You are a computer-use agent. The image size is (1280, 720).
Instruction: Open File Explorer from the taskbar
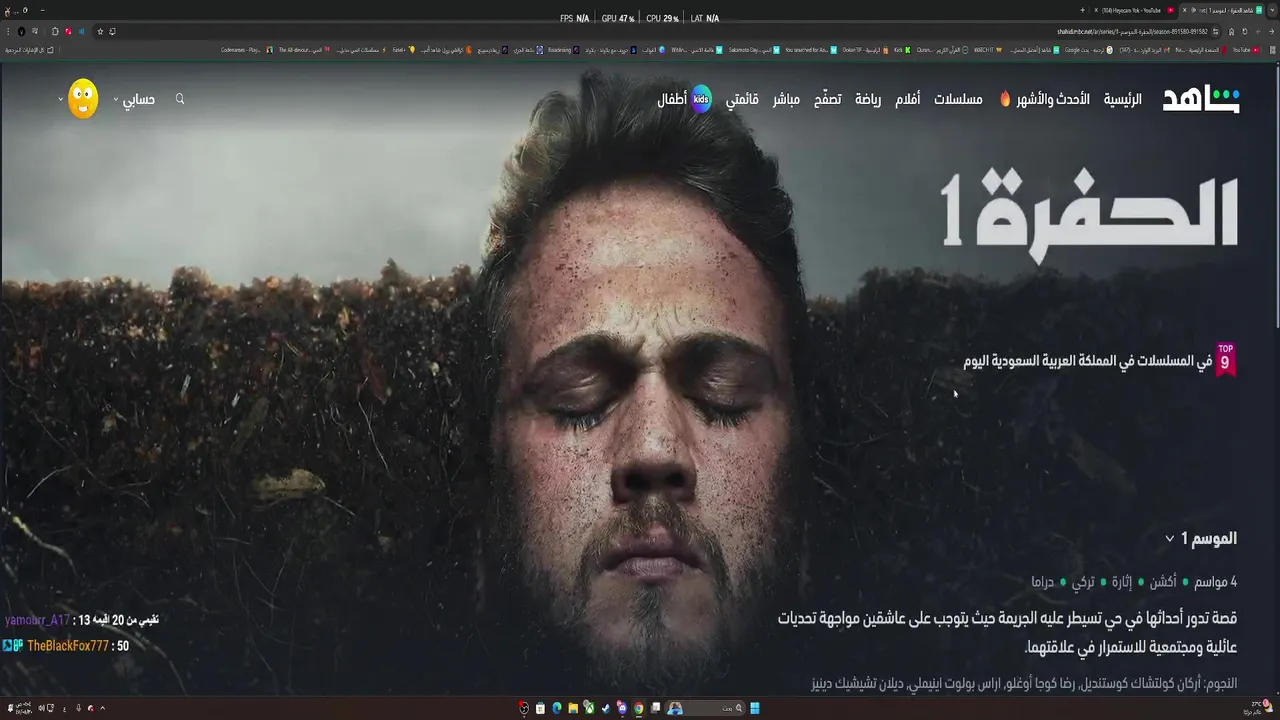[x=573, y=708]
